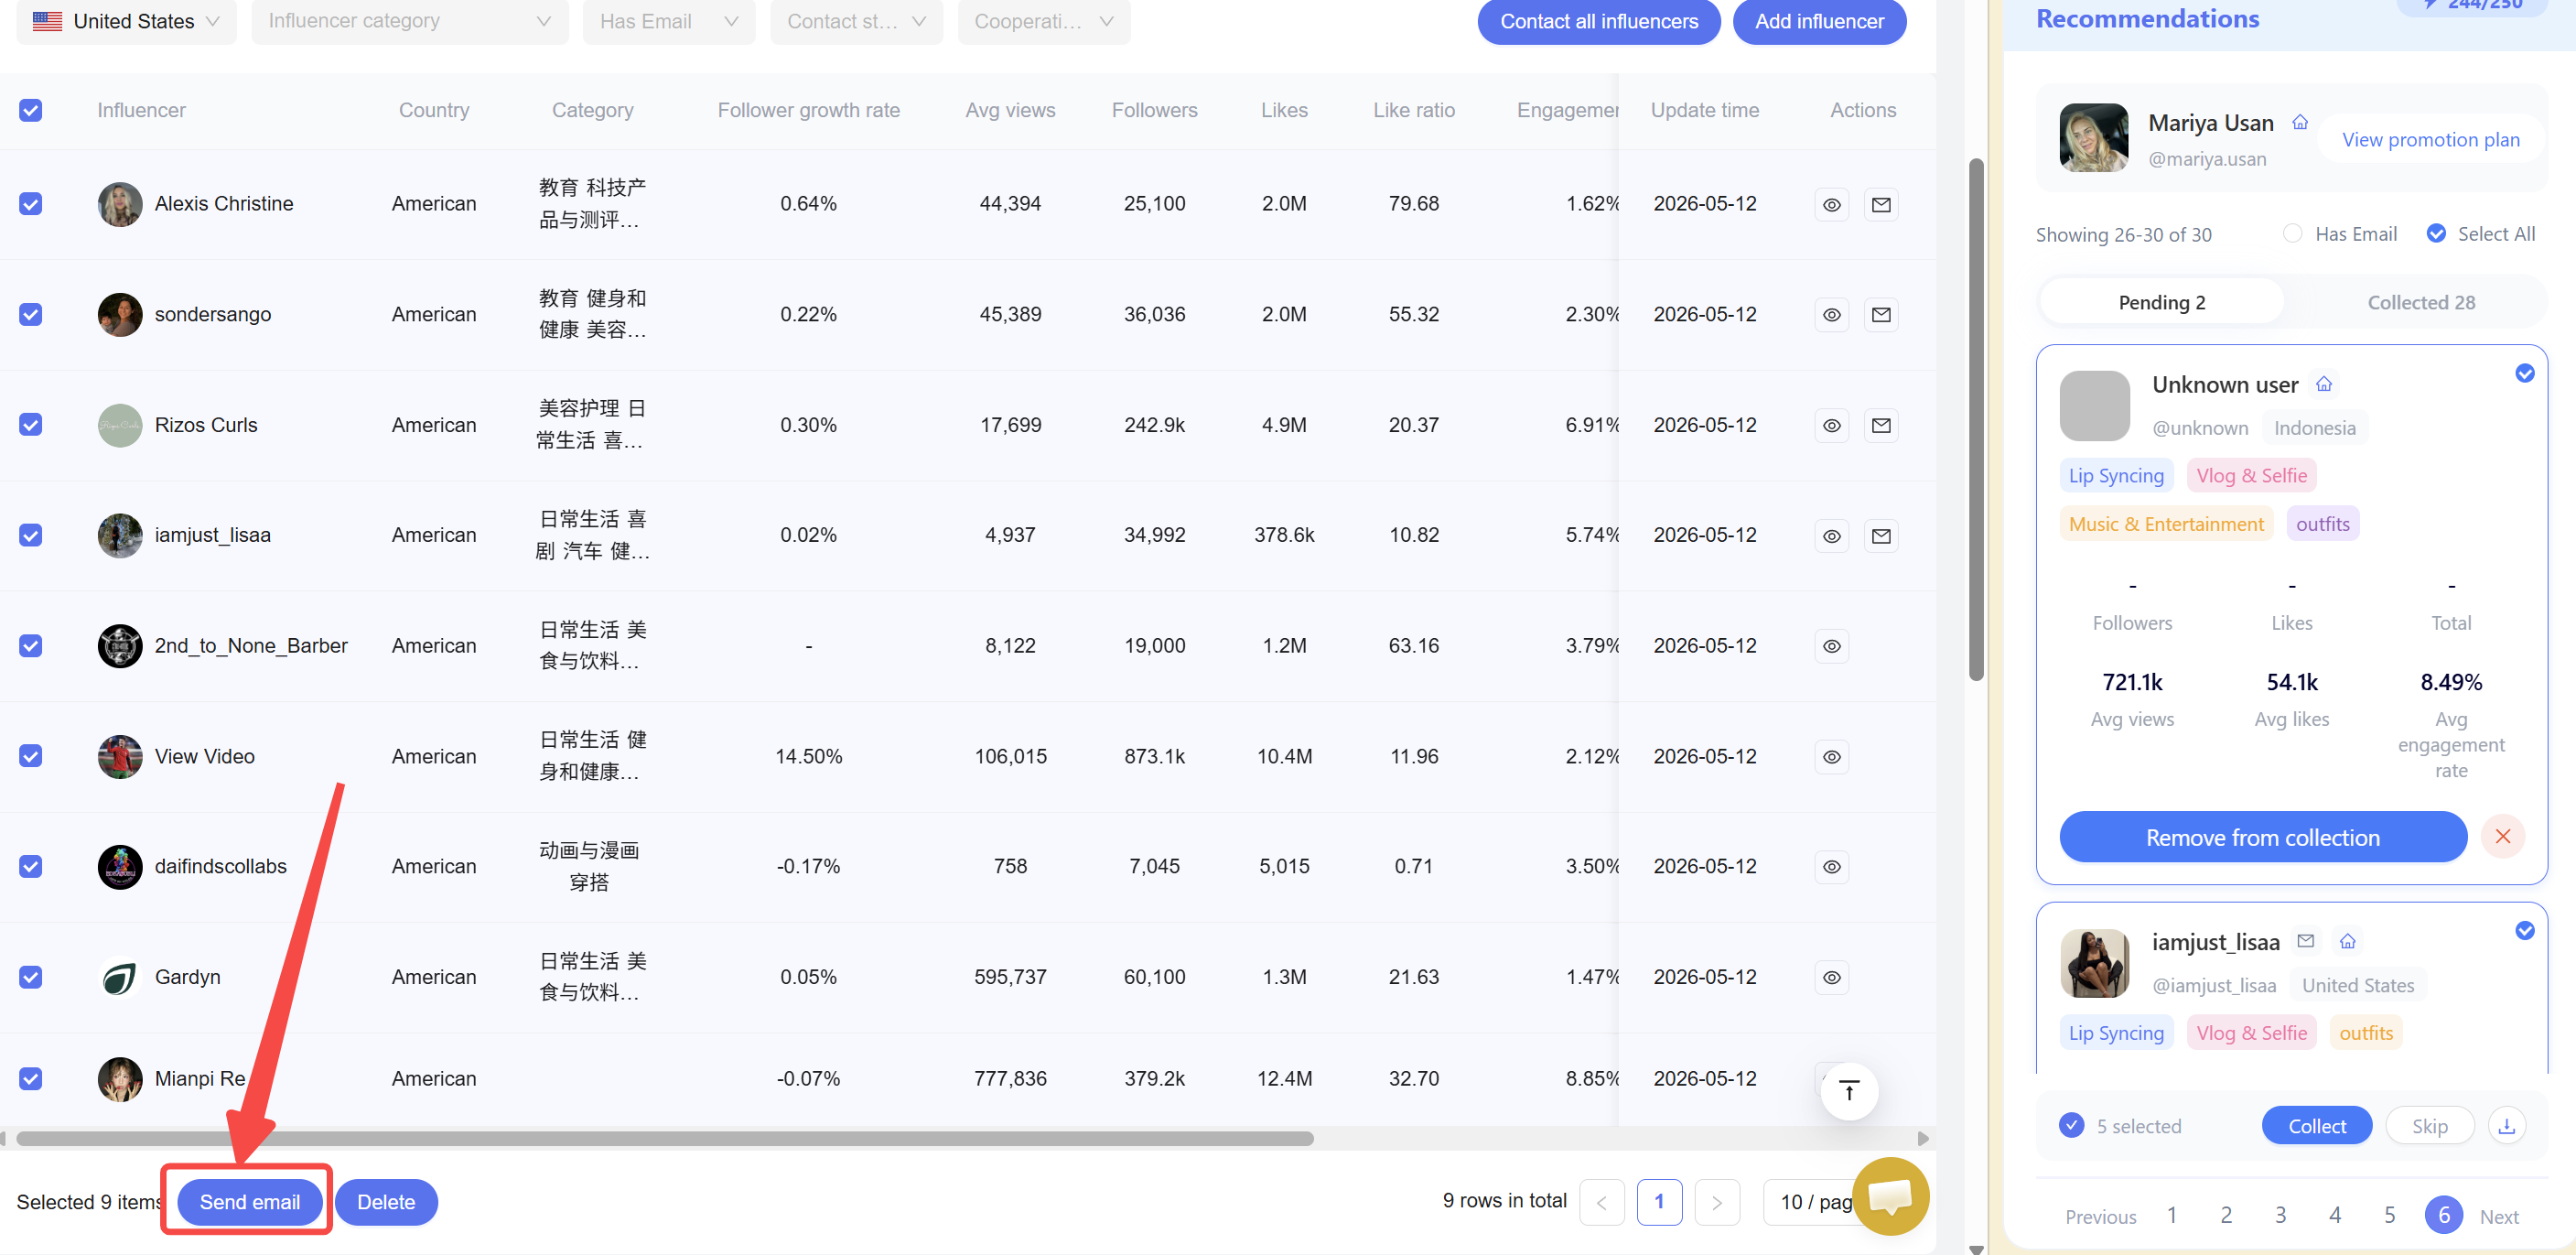Image resolution: width=2576 pixels, height=1255 pixels.
Task: Click Add influencer button
Action: point(1819,21)
